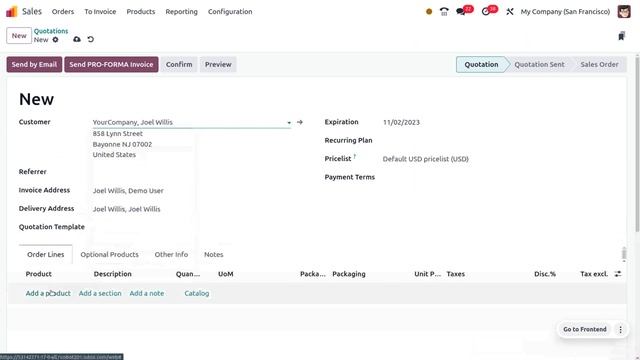Click the Taxes column header
The width and height of the screenshot is (640, 360).
[456, 274]
